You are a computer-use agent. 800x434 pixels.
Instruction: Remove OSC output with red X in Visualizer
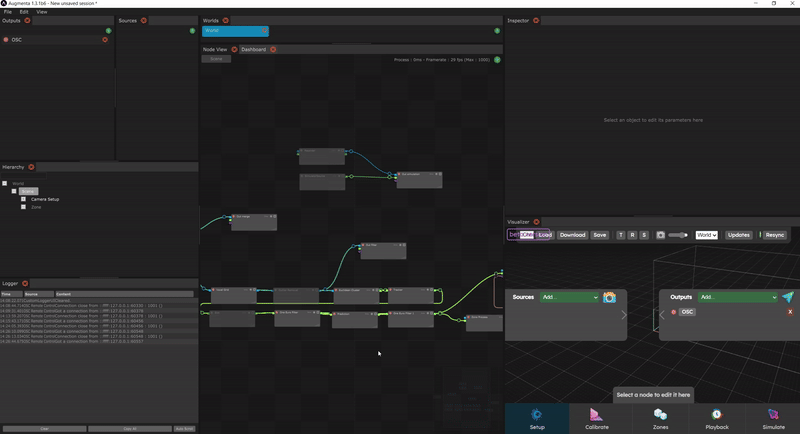point(790,312)
